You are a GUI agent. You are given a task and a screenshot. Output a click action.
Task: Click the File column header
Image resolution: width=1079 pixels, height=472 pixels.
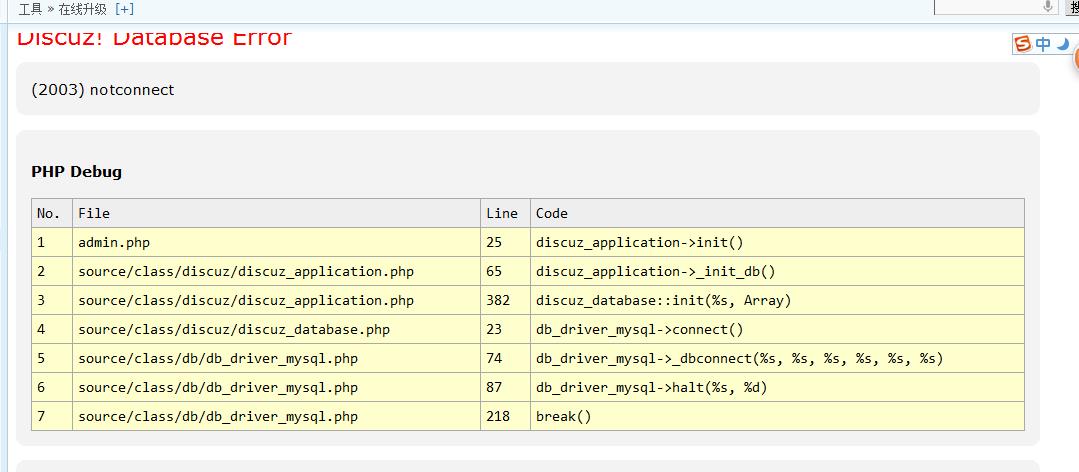[277, 213]
